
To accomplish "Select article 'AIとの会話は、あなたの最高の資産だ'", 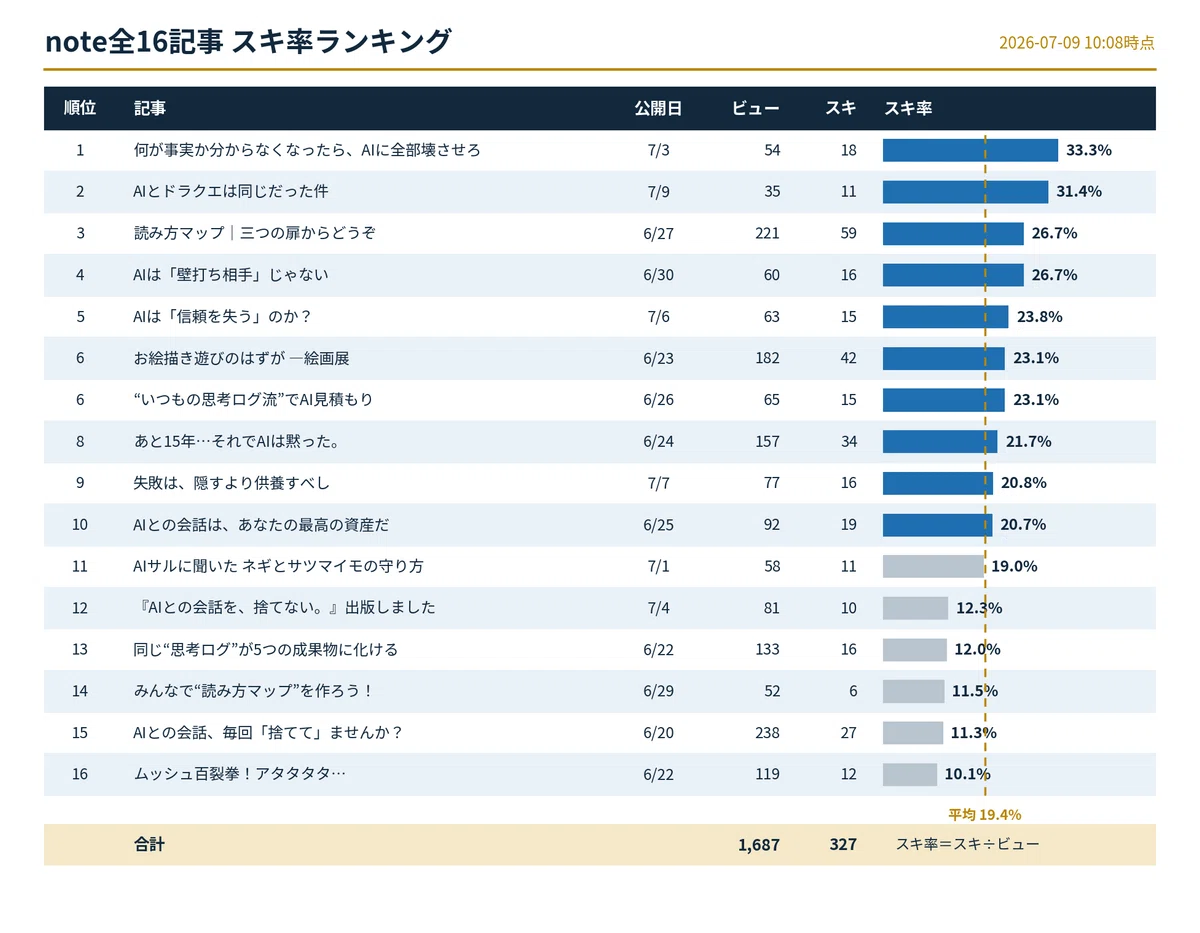I will (261, 525).
